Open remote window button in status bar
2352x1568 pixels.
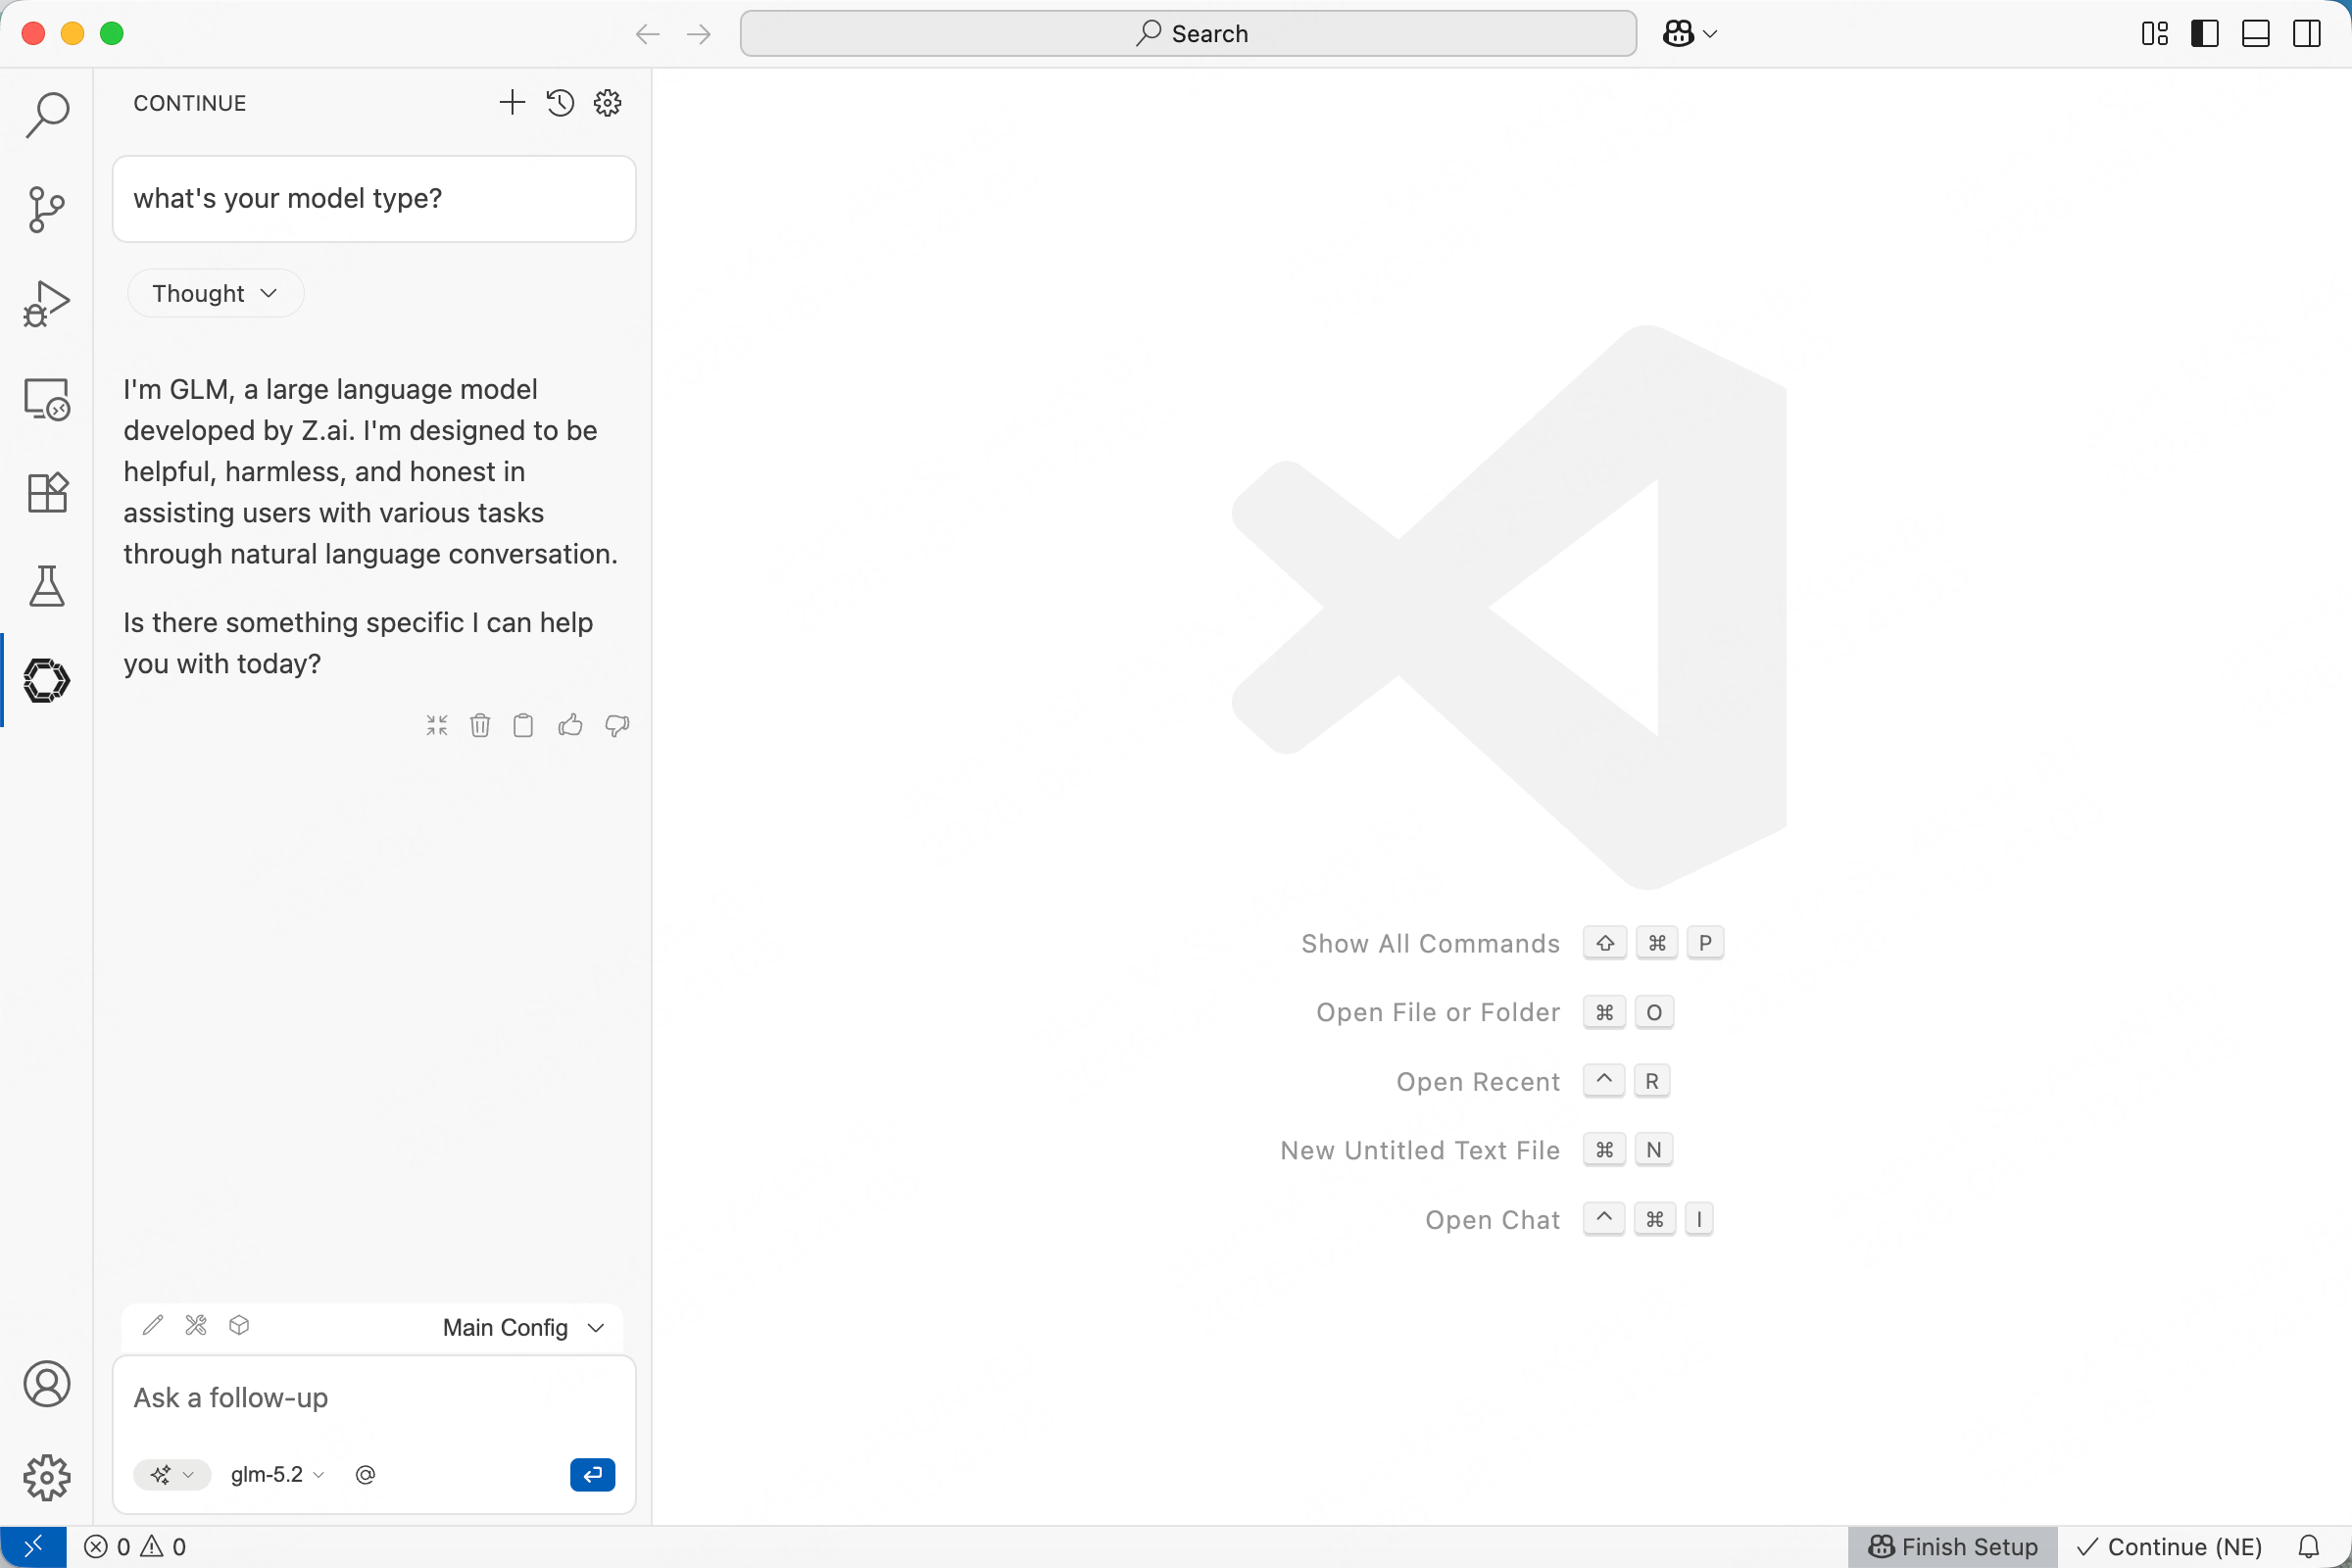click(33, 1547)
